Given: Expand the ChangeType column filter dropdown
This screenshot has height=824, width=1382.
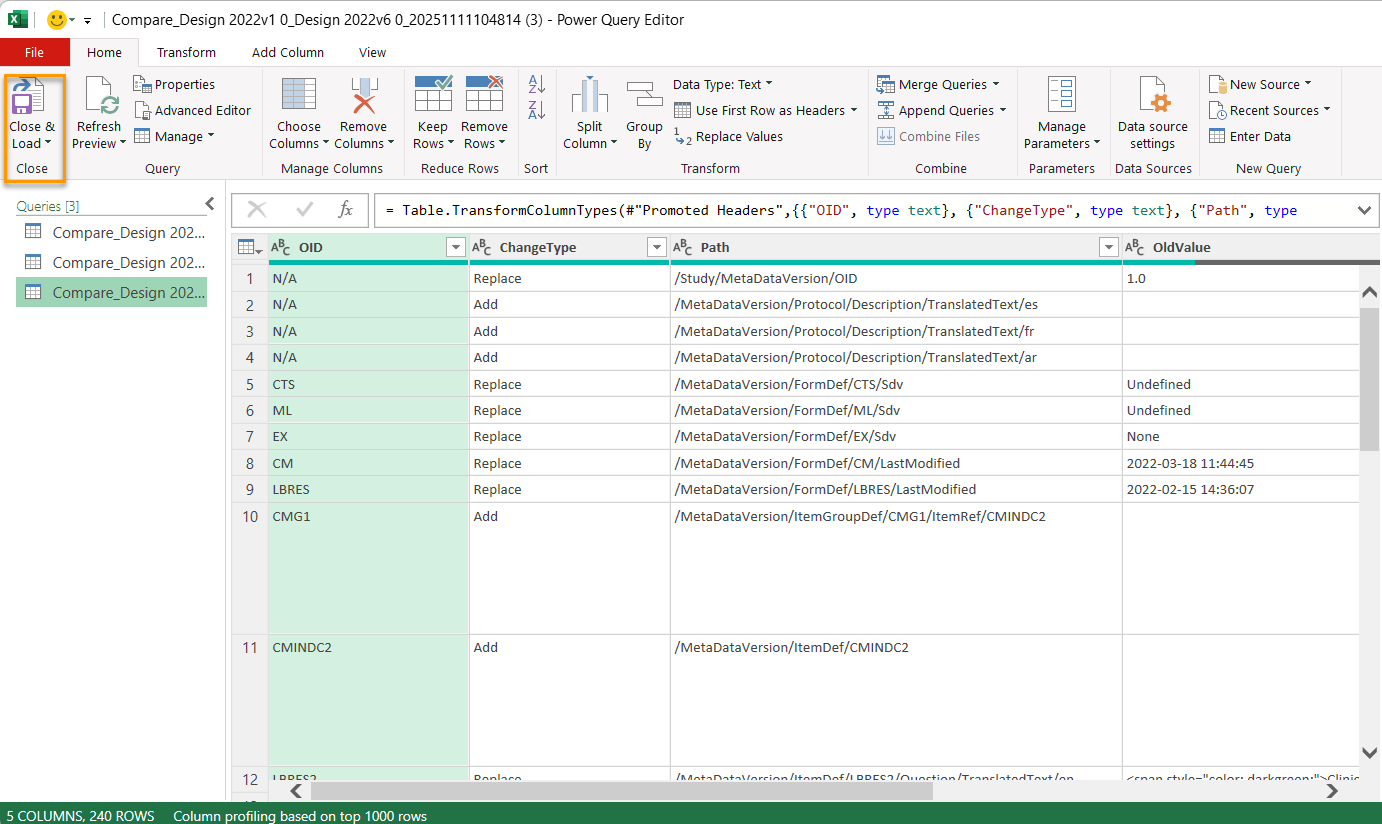Looking at the screenshot, I should coord(657,247).
